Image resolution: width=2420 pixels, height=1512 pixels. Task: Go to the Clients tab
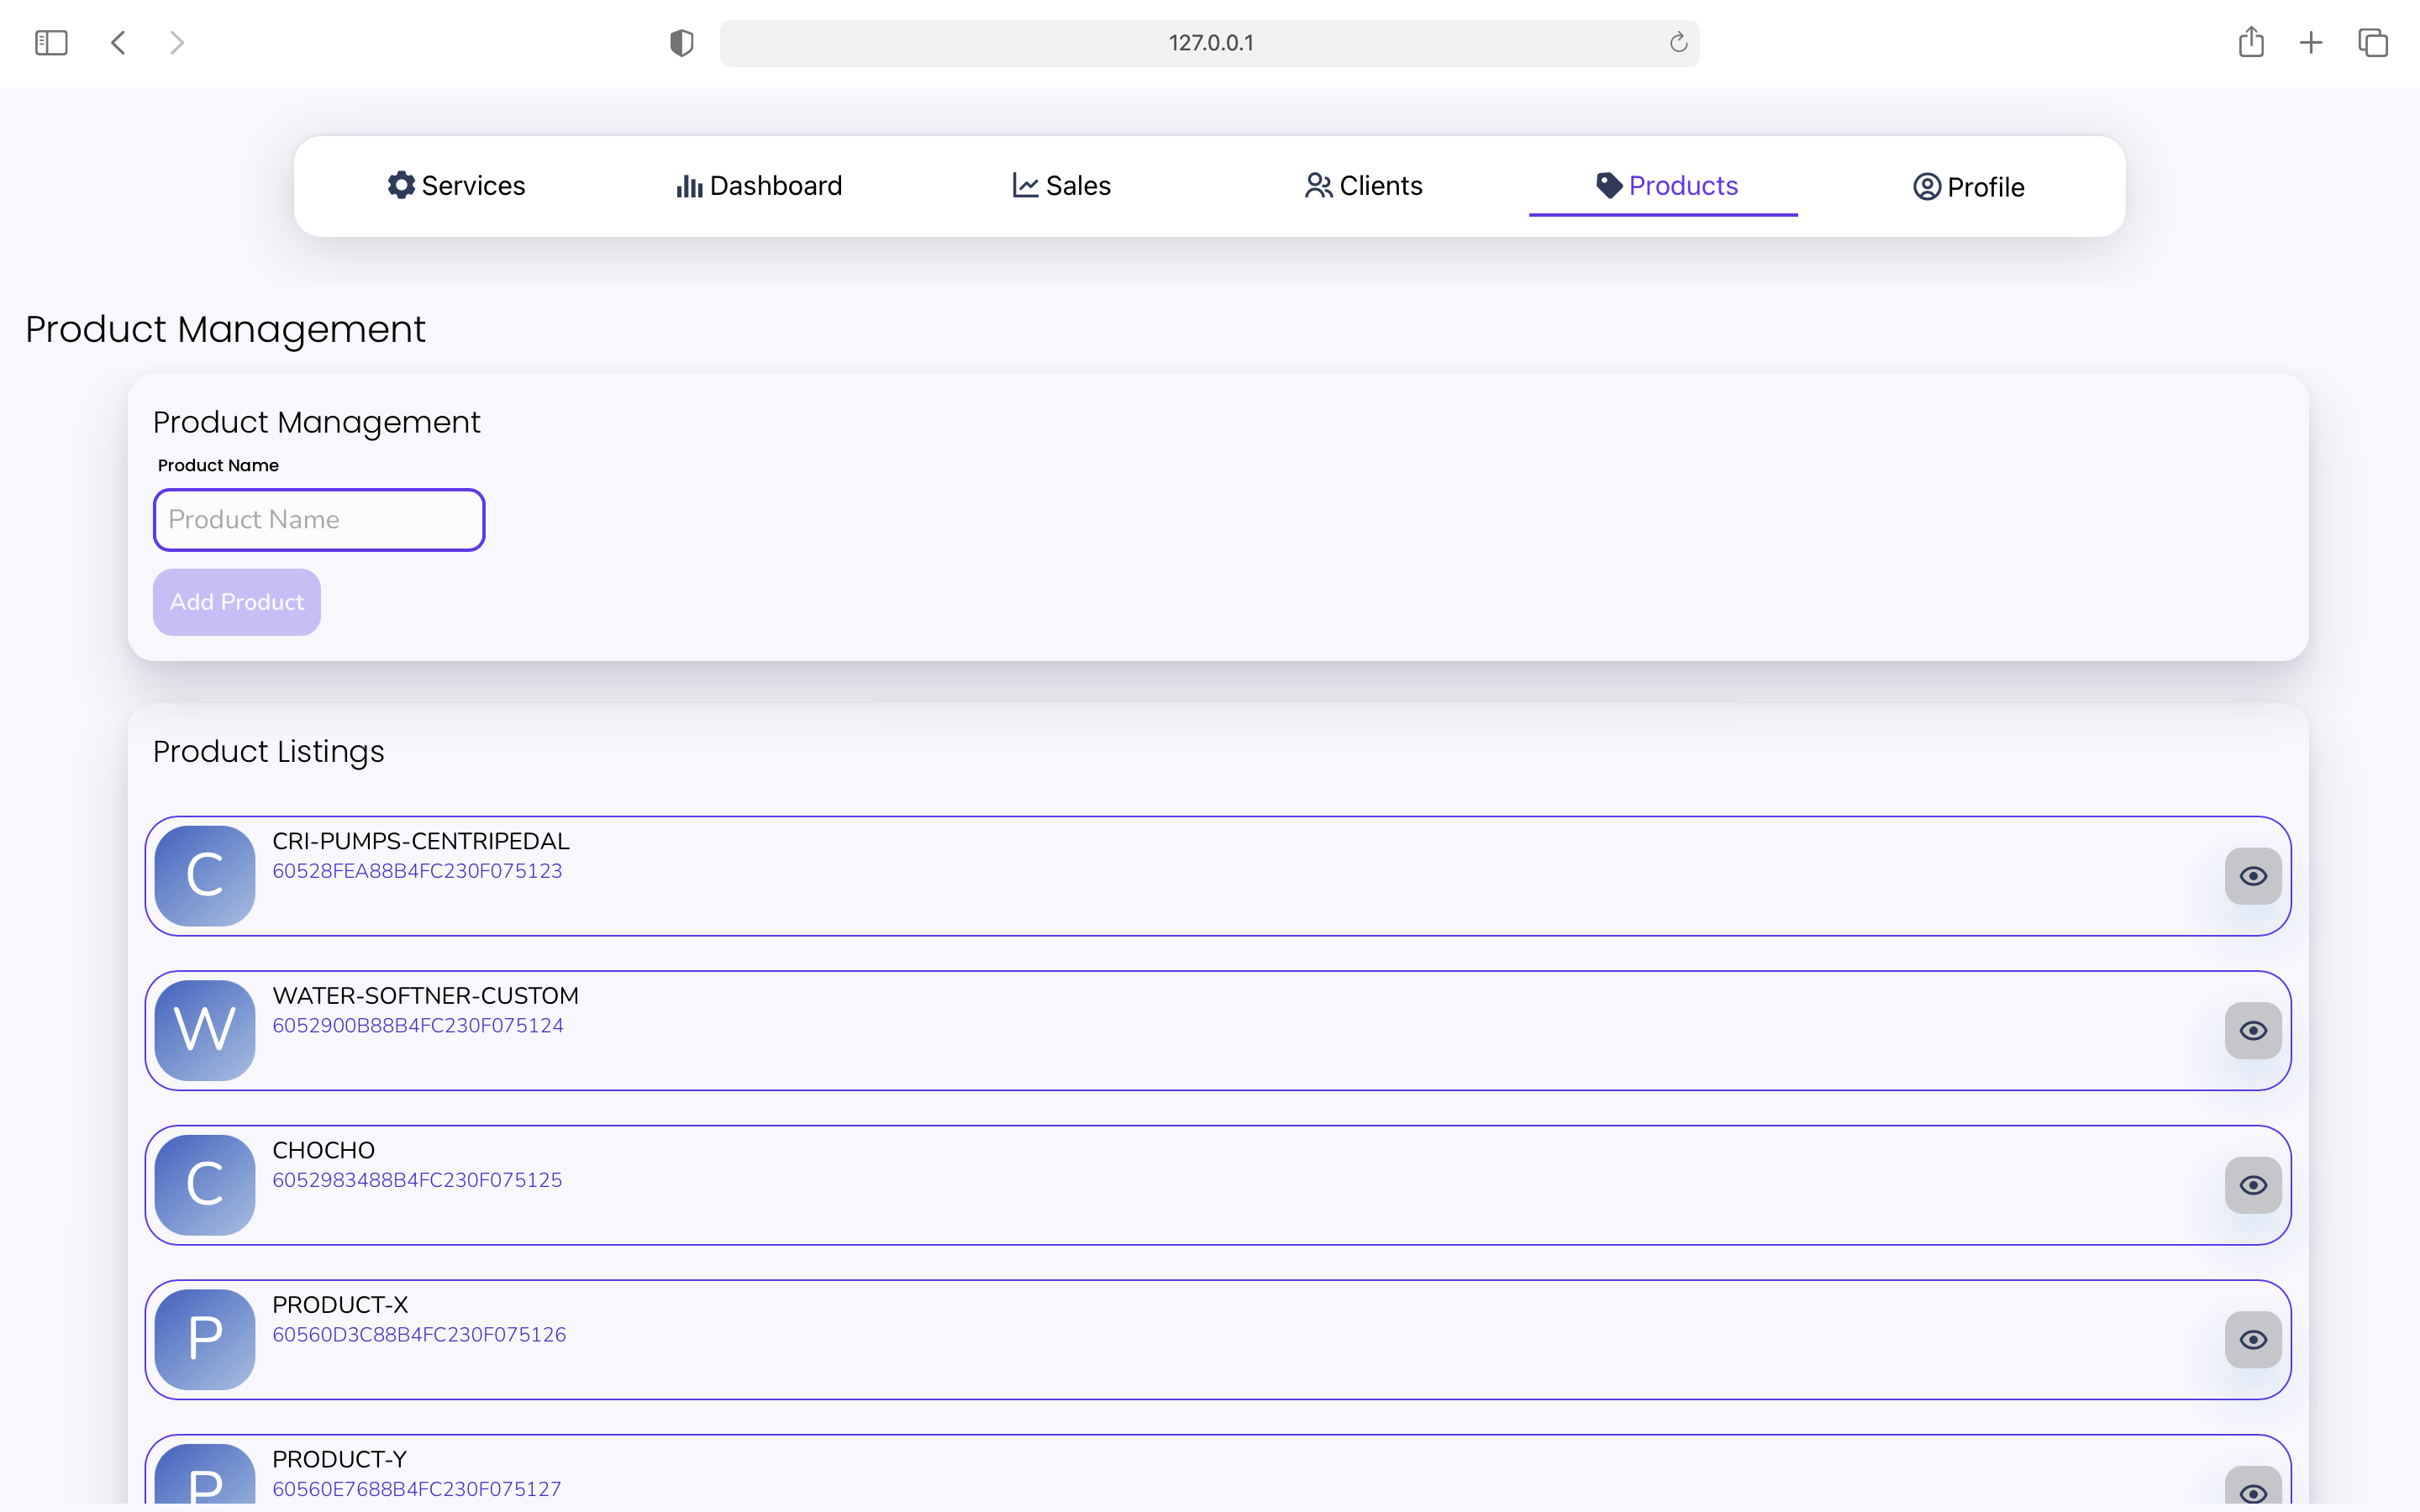(1363, 186)
